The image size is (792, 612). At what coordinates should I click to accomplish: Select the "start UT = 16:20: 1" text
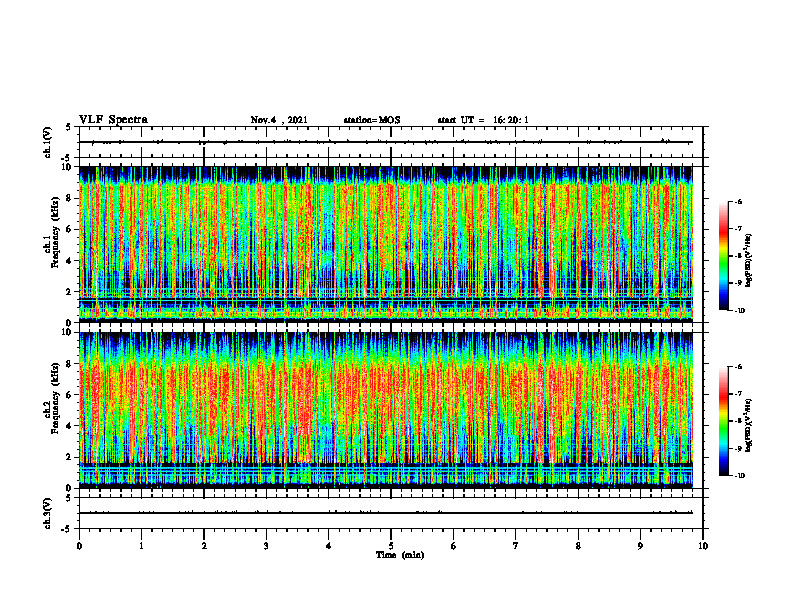(x=483, y=120)
